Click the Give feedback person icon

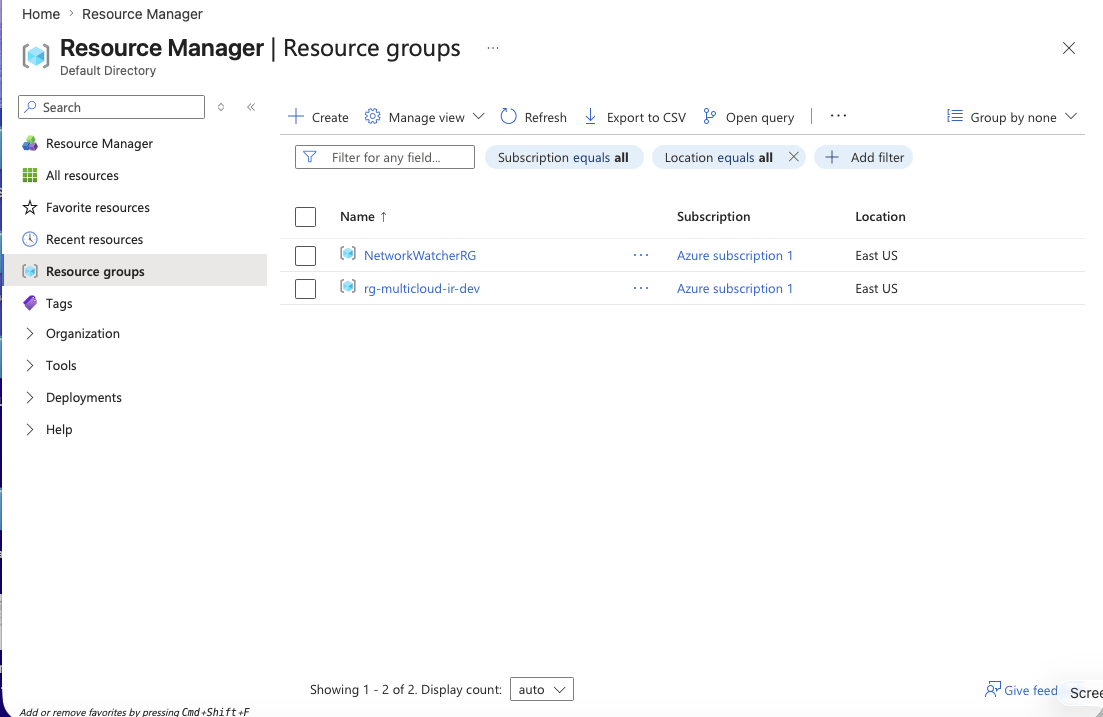pyautogui.click(x=993, y=690)
